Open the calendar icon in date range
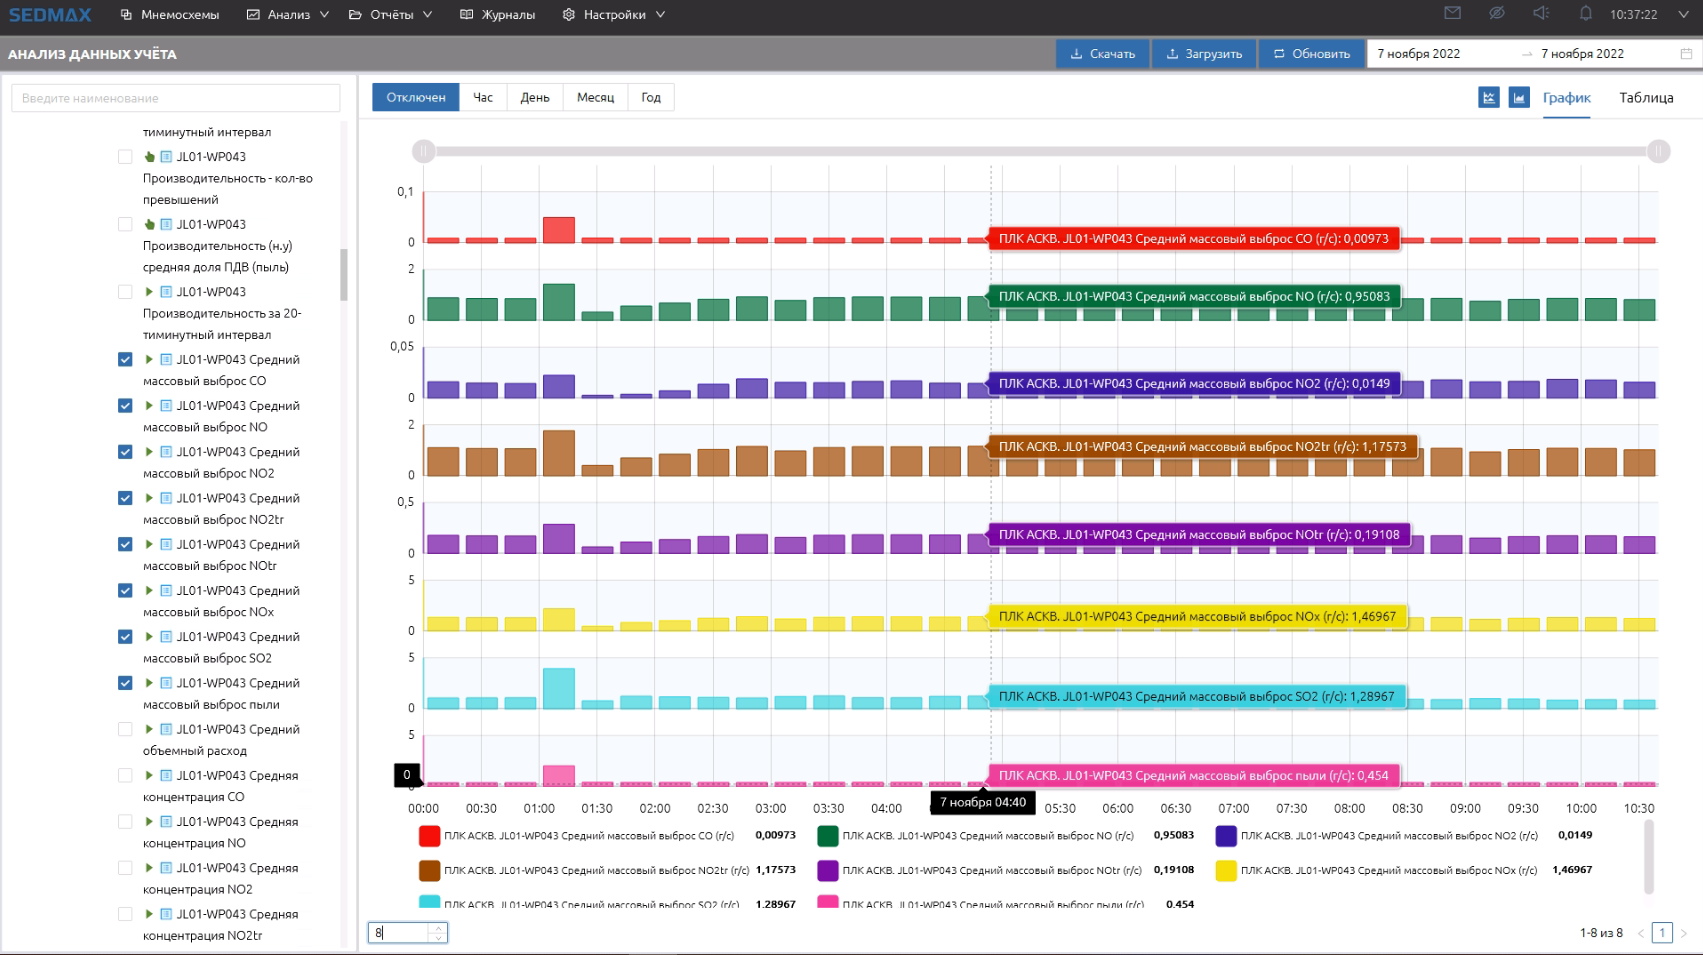 [x=1686, y=54]
